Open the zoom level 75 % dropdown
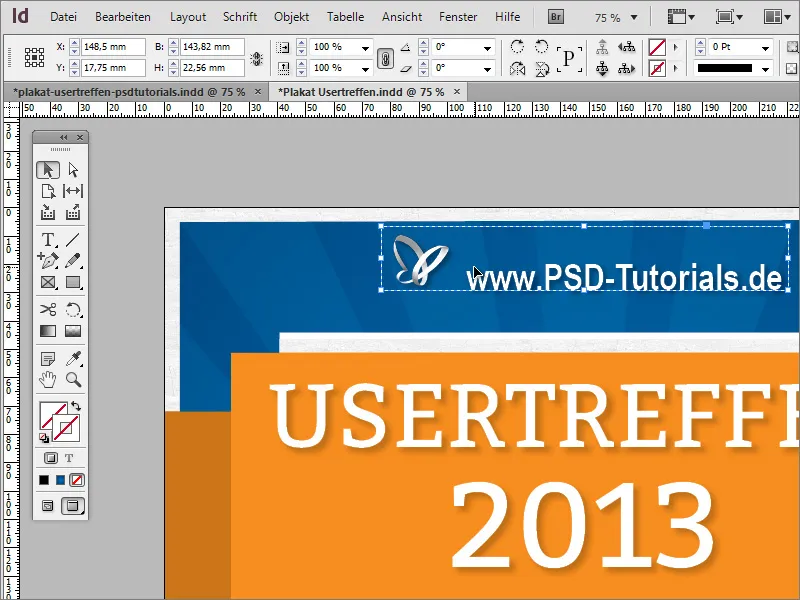800x600 pixels. pyautogui.click(x=634, y=17)
